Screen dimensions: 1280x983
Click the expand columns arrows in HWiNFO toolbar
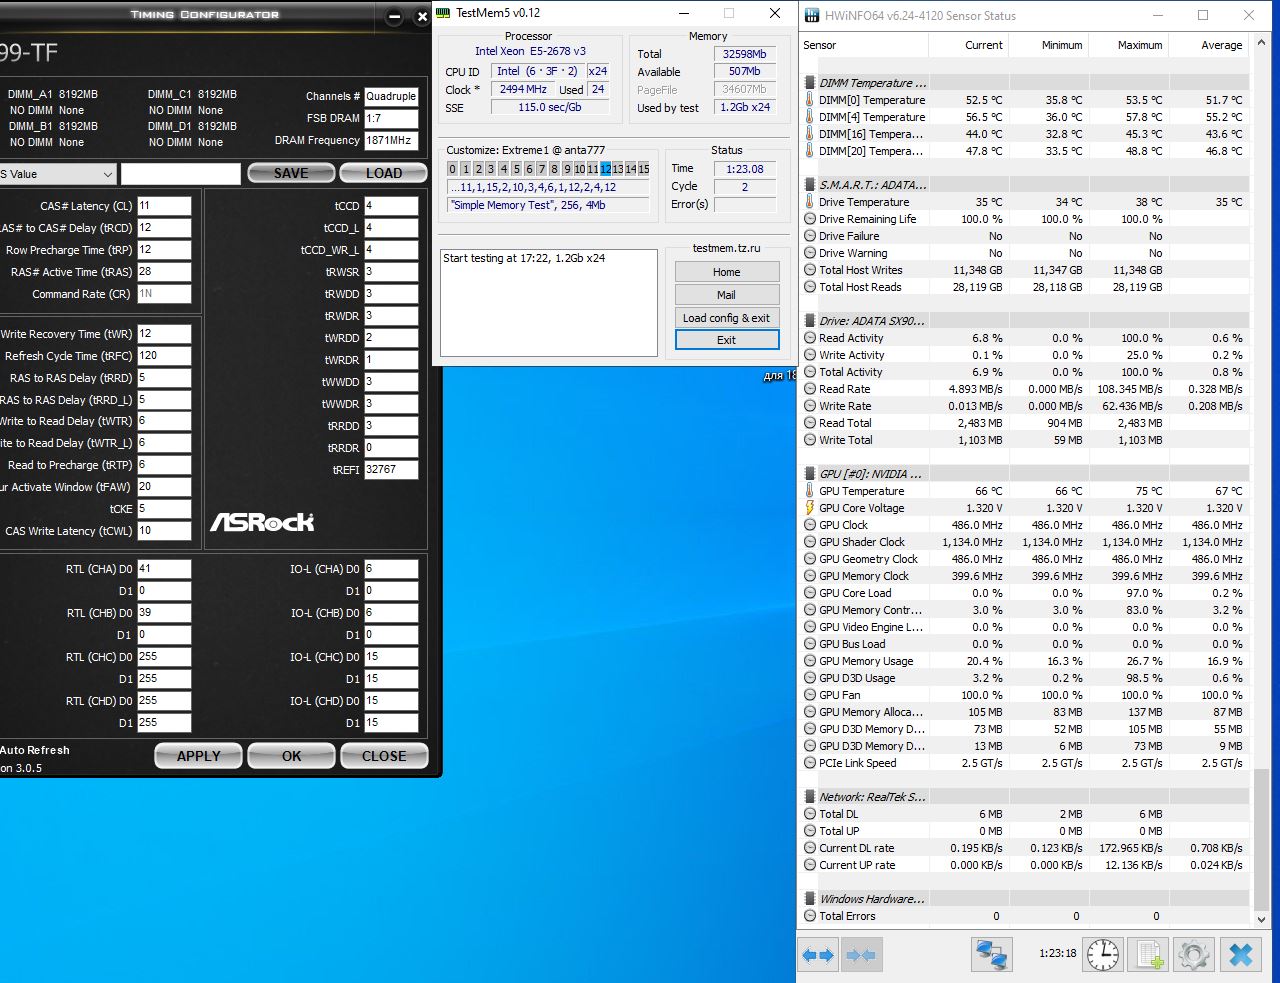pos(818,955)
